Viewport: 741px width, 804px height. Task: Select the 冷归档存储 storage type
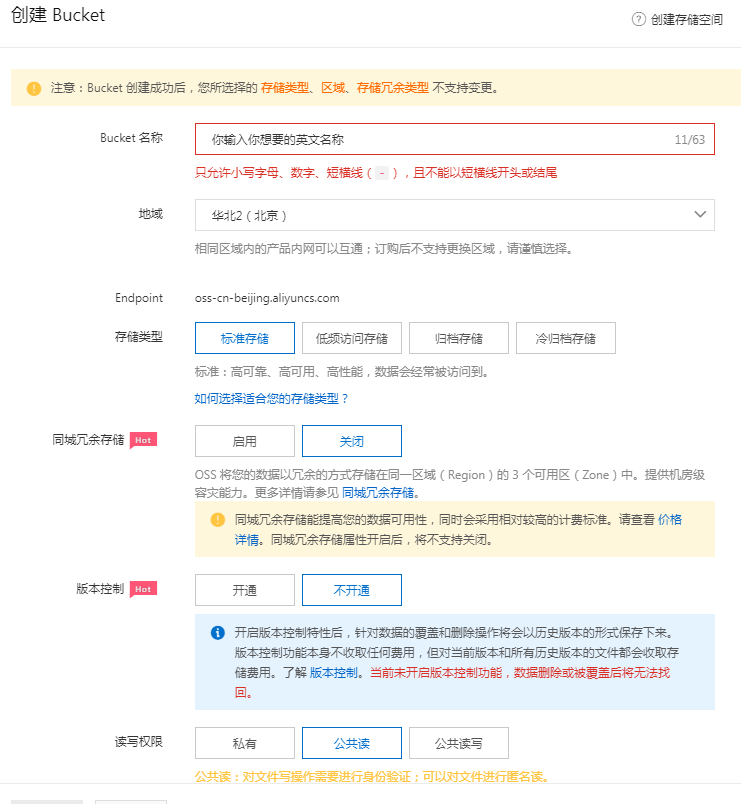(565, 338)
